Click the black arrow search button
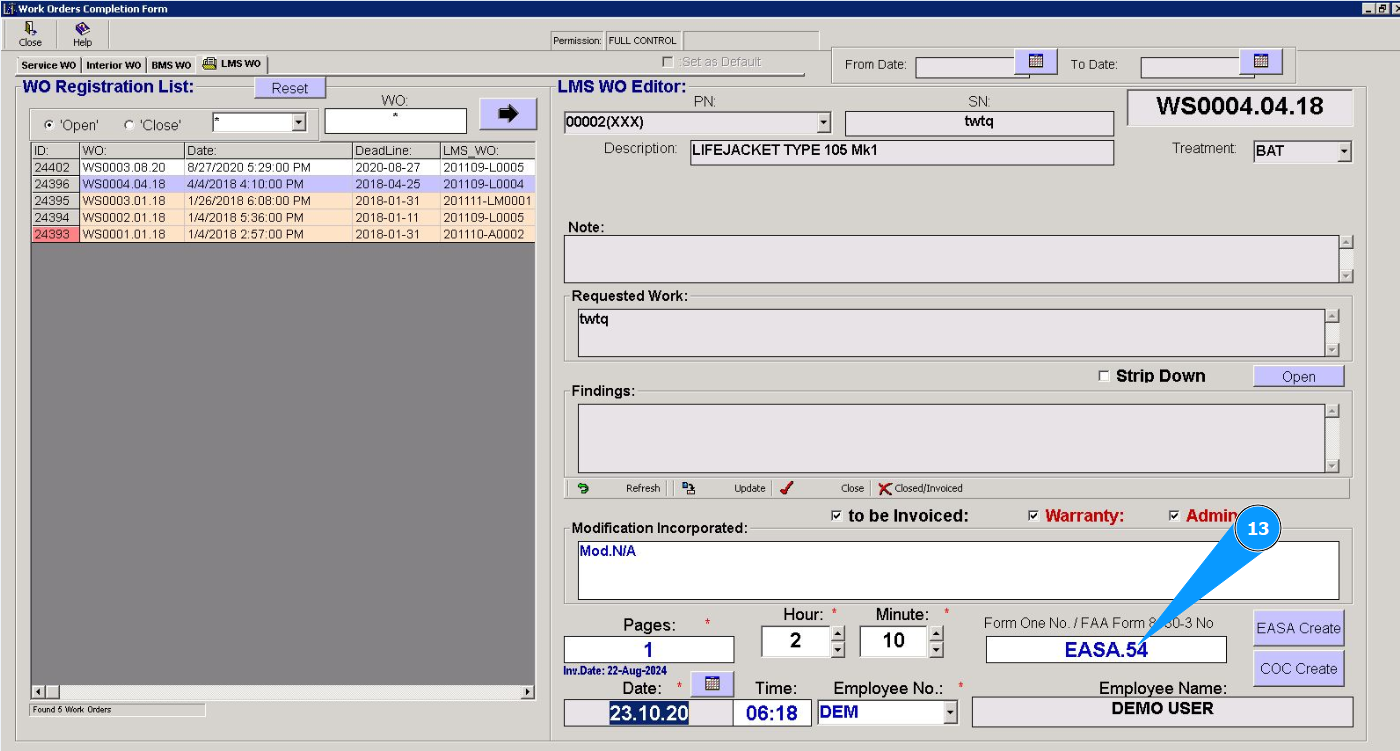Image resolution: width=1400 pixels, height=751 pixels. tap(508, 114)
